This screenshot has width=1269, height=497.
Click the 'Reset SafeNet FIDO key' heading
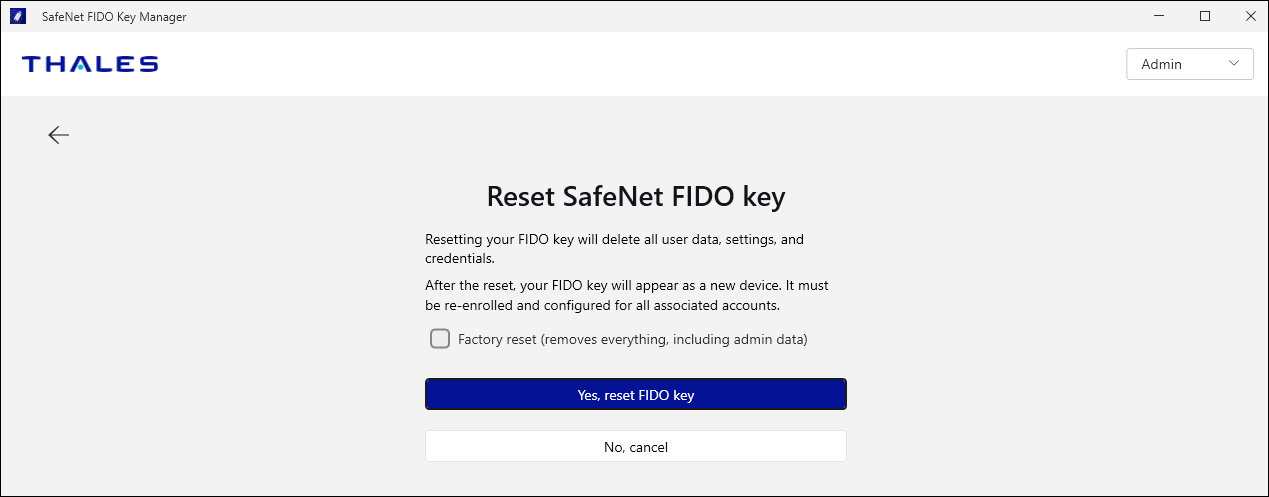635,197
